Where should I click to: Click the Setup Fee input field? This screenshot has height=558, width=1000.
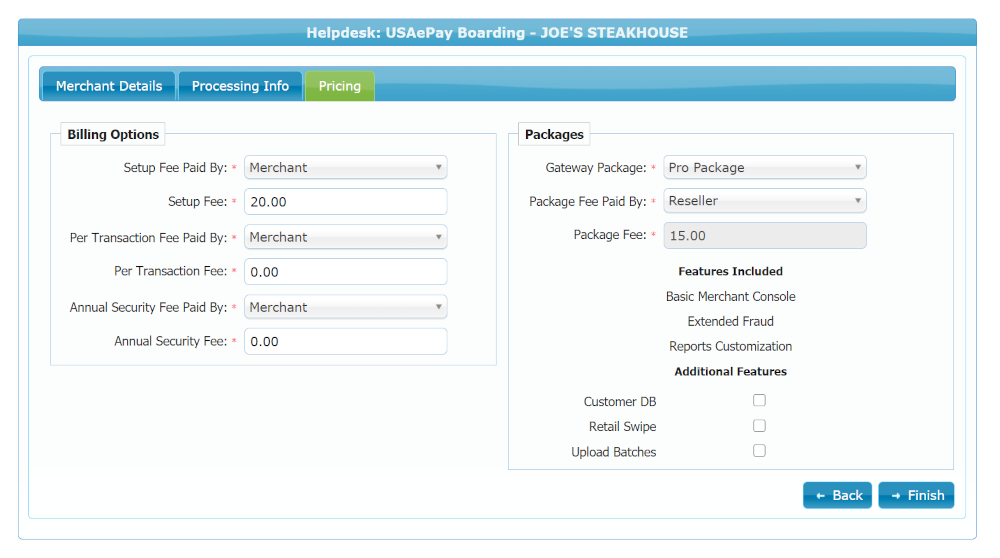[346, 202]
